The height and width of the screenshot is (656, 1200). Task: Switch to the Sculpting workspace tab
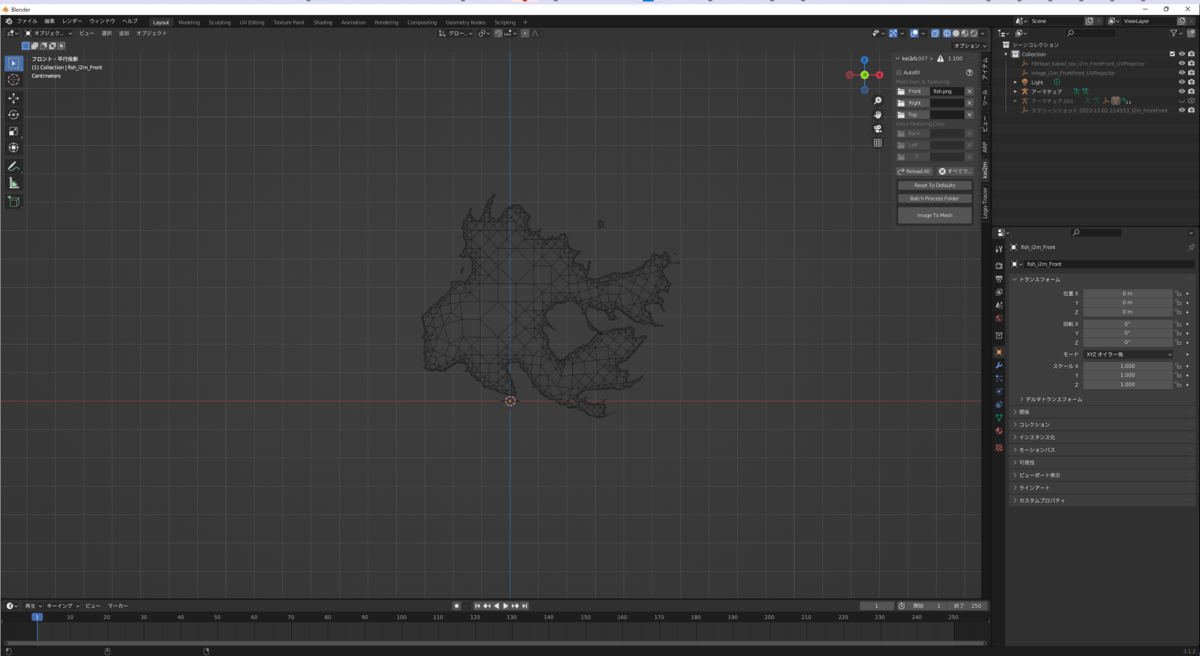pyautogui.click(x=219, y=22)
